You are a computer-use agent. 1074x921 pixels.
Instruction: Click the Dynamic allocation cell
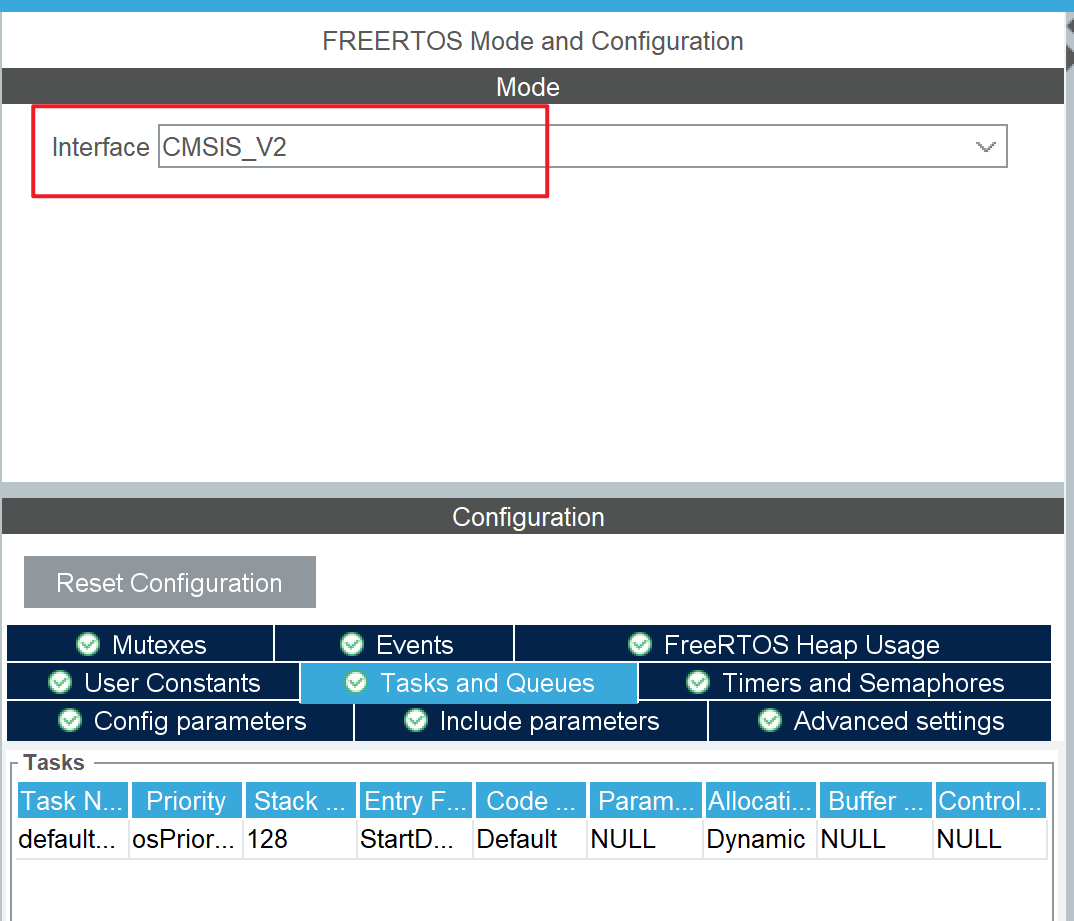pos(757,839)
